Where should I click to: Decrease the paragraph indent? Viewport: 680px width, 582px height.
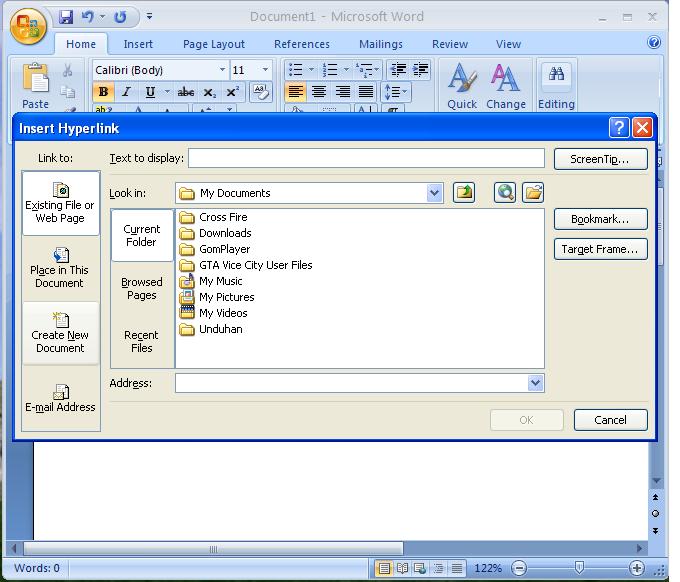[398, 70]
